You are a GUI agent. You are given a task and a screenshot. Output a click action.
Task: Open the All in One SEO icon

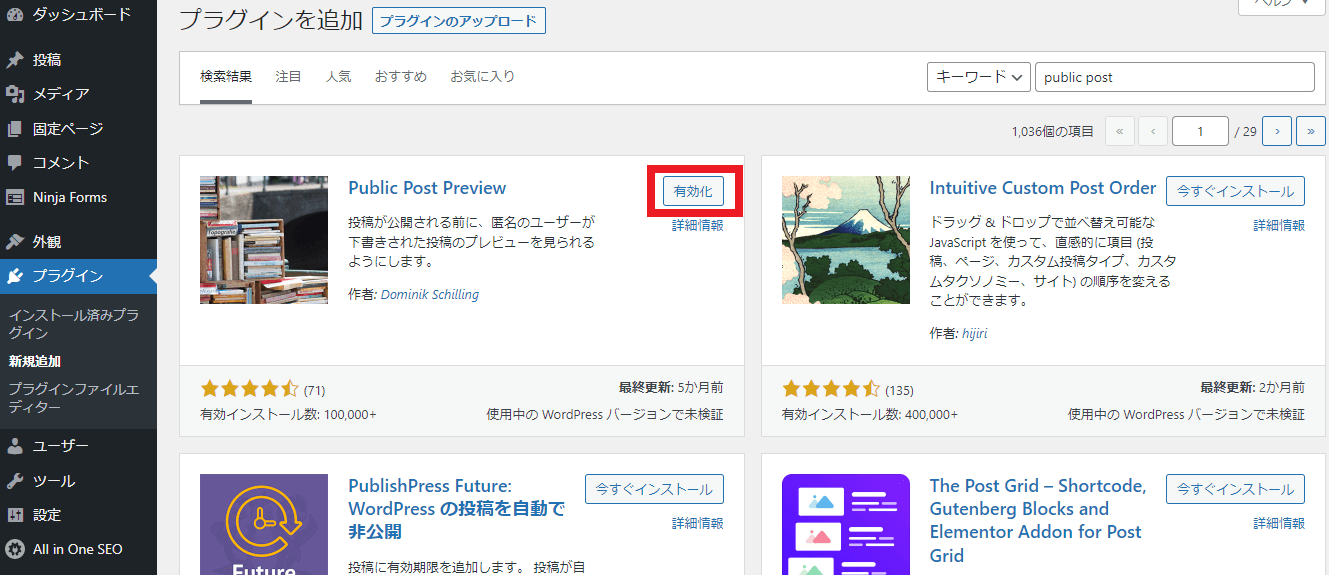point(15,549)
